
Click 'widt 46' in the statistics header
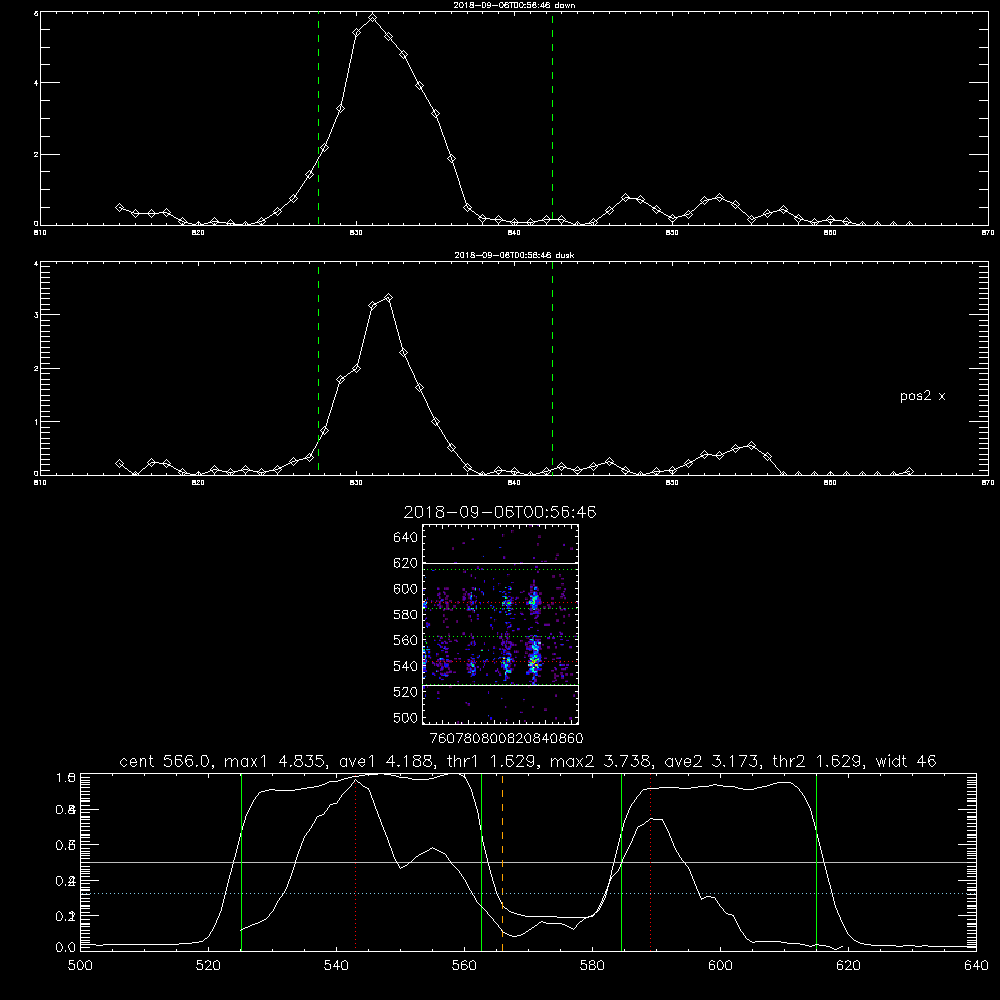(x=906, y=761)
